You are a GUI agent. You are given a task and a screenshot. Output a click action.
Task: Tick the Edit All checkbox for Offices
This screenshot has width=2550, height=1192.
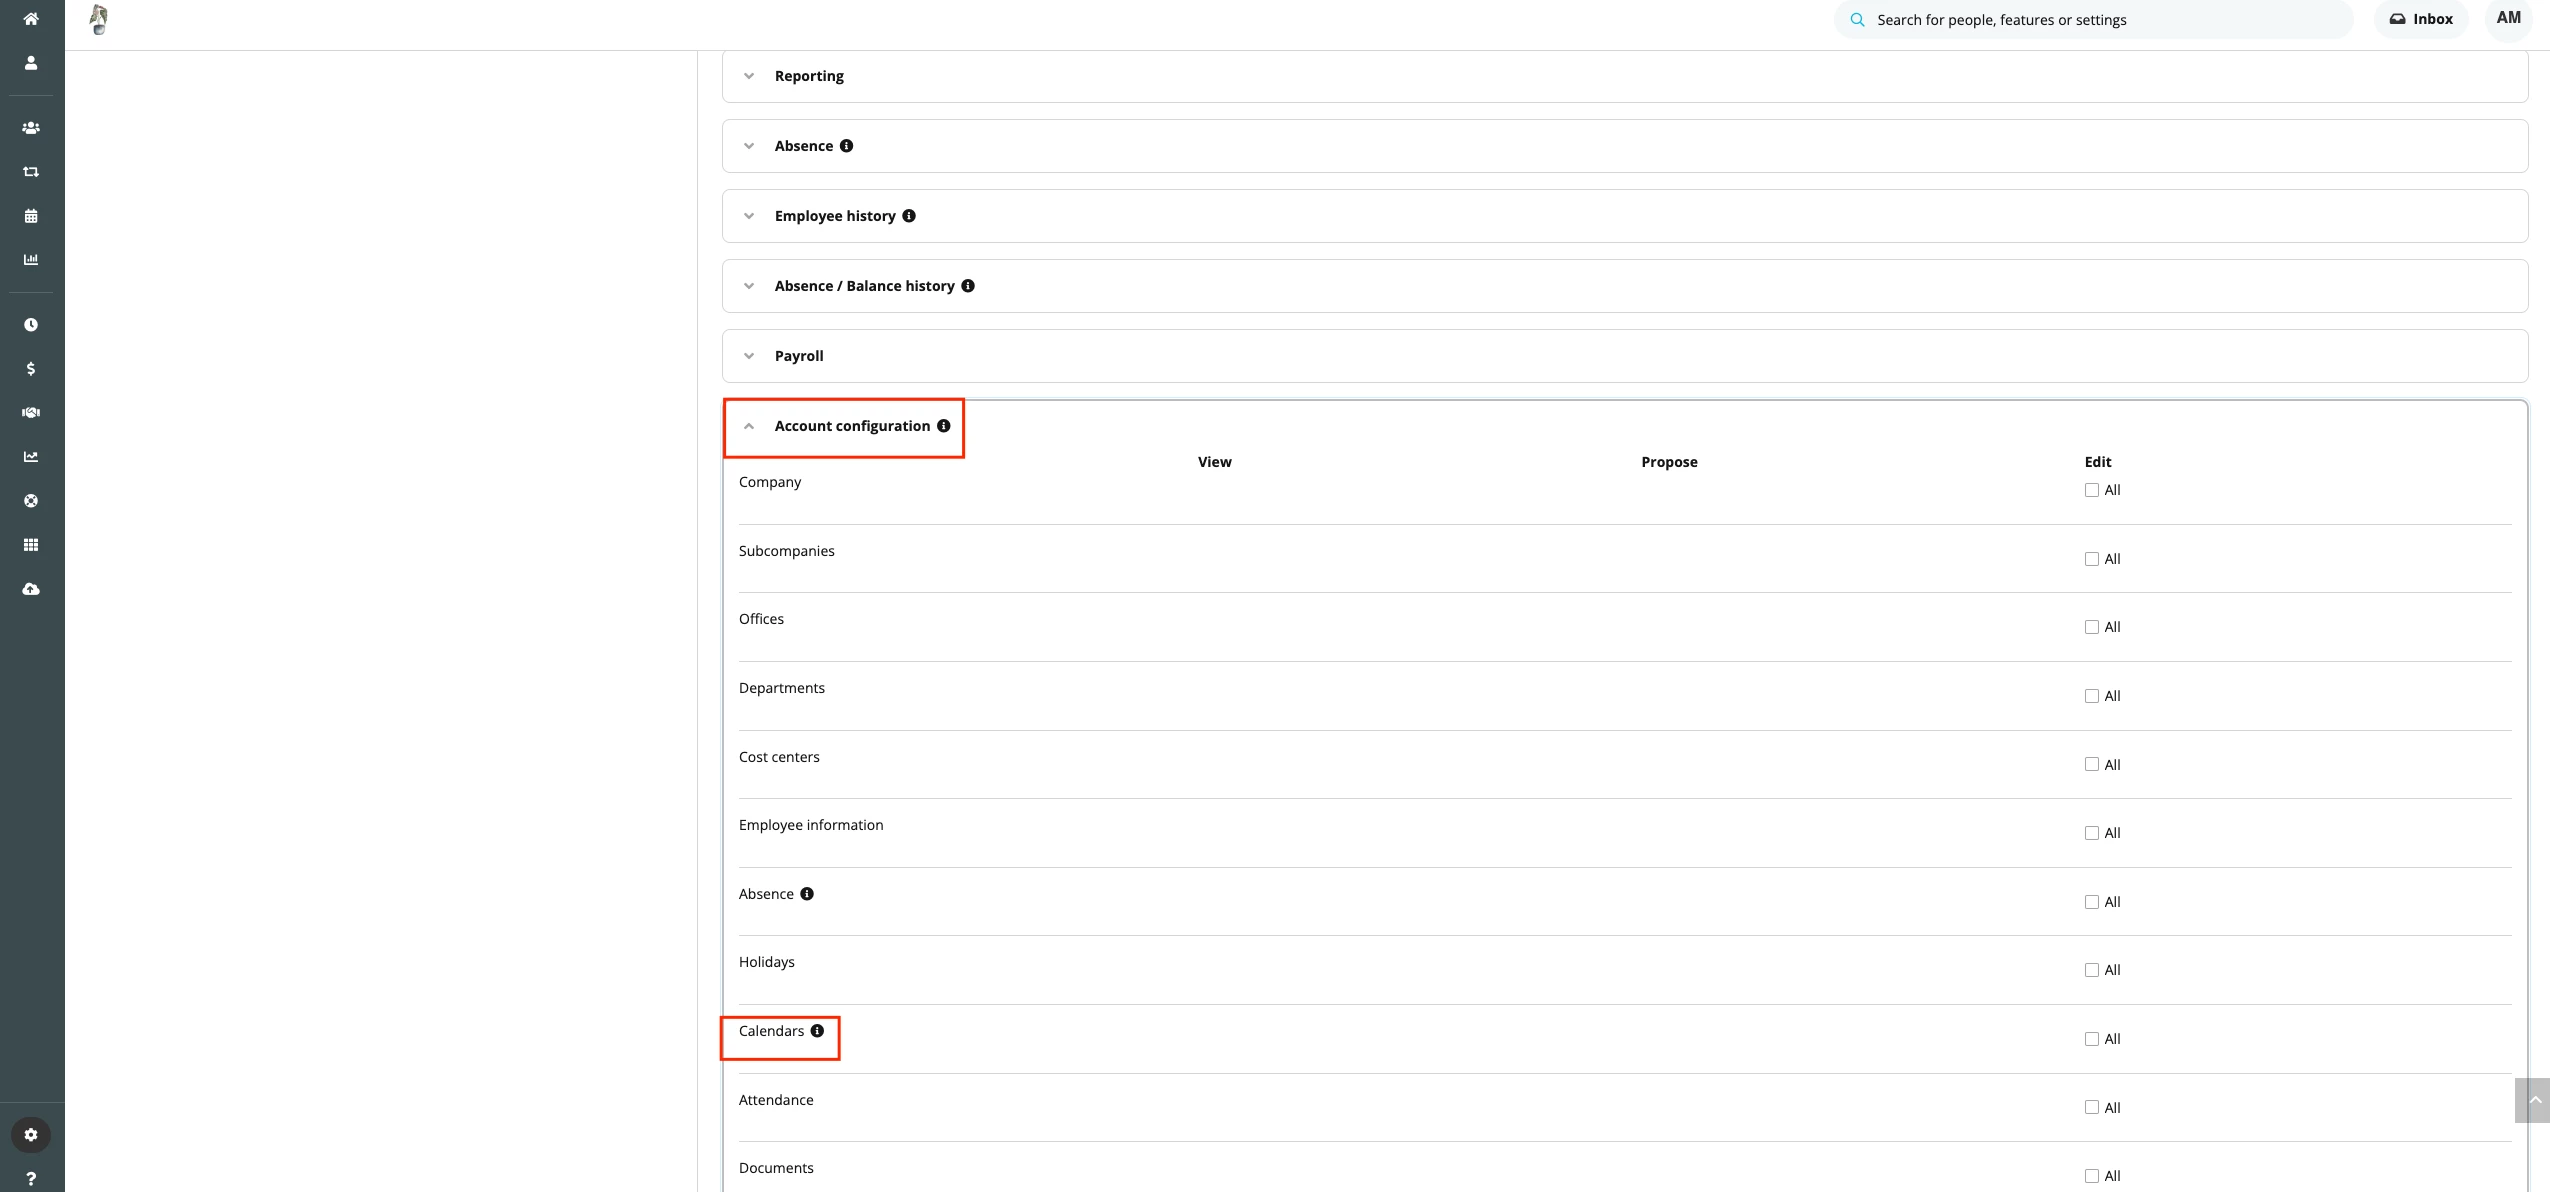tap(2091, 627)
